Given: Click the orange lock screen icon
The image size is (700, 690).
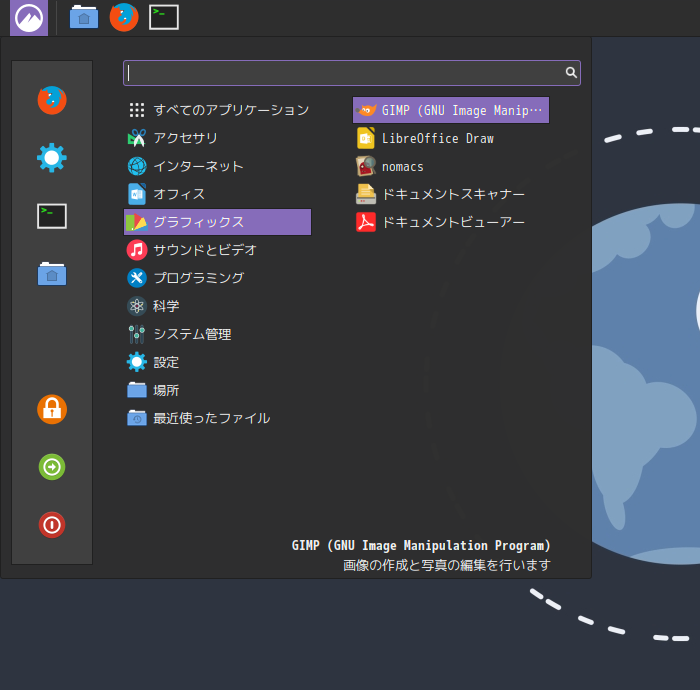Looking at the screenshot, I should 52,409.
